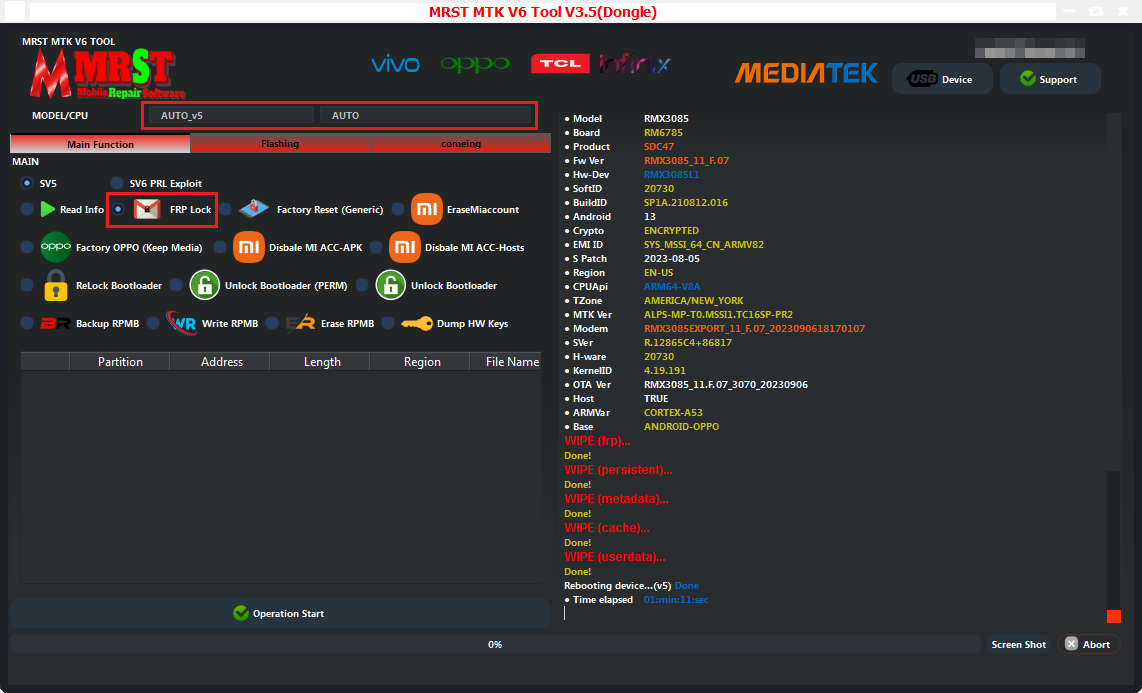Click the green OPPO Factory icon

pos(56,248)
